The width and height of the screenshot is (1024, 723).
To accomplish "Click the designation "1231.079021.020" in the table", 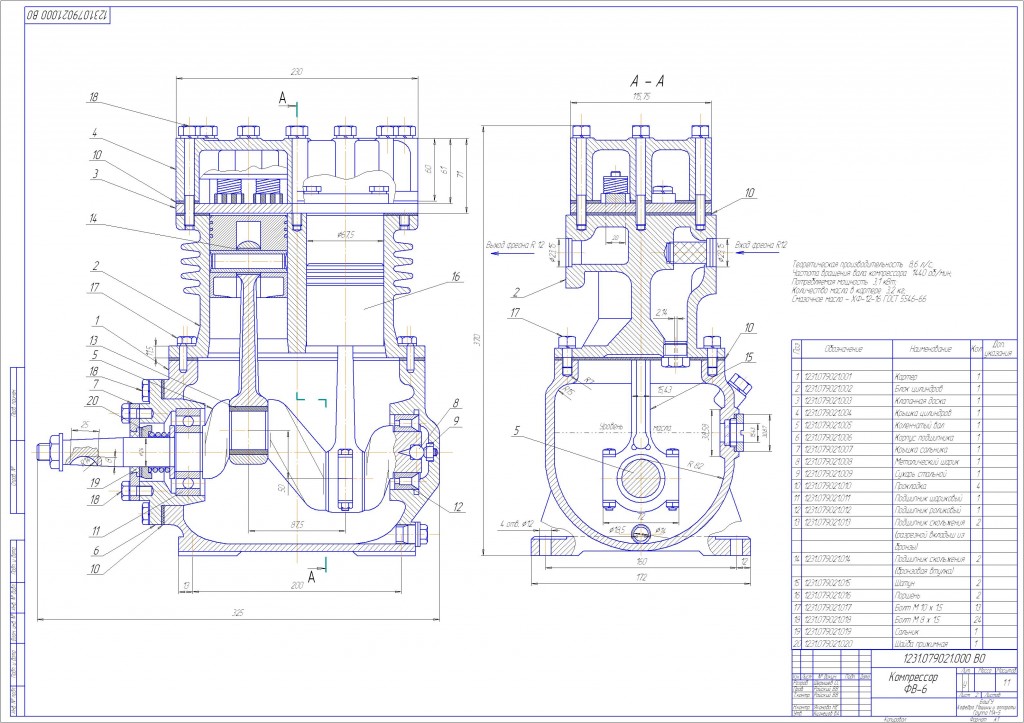I will click(x=829, y=644).
